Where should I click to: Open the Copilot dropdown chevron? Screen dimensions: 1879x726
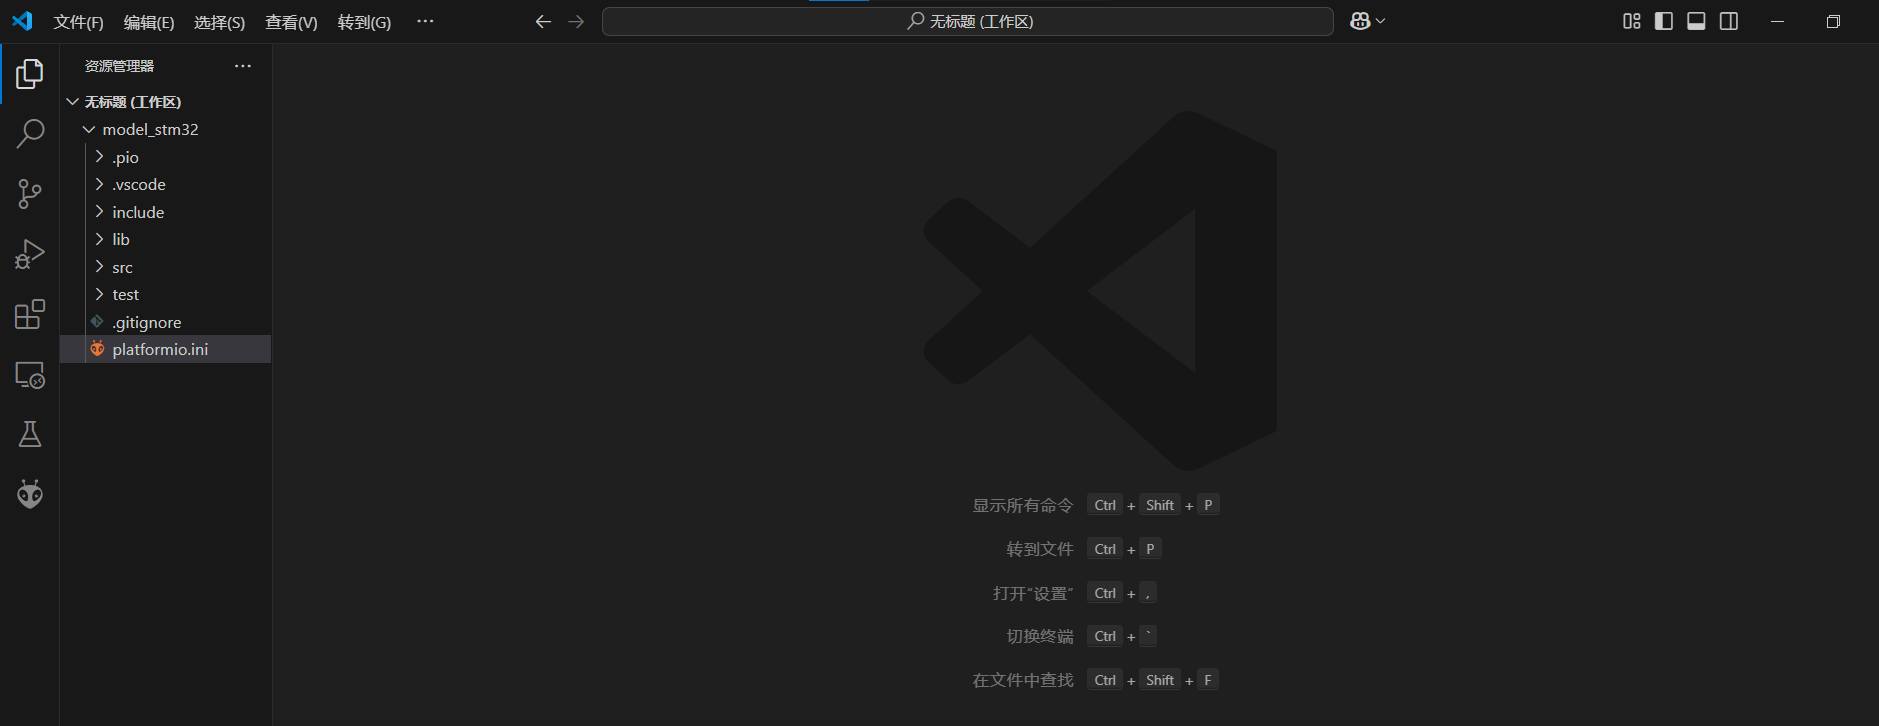point(1381,21)
